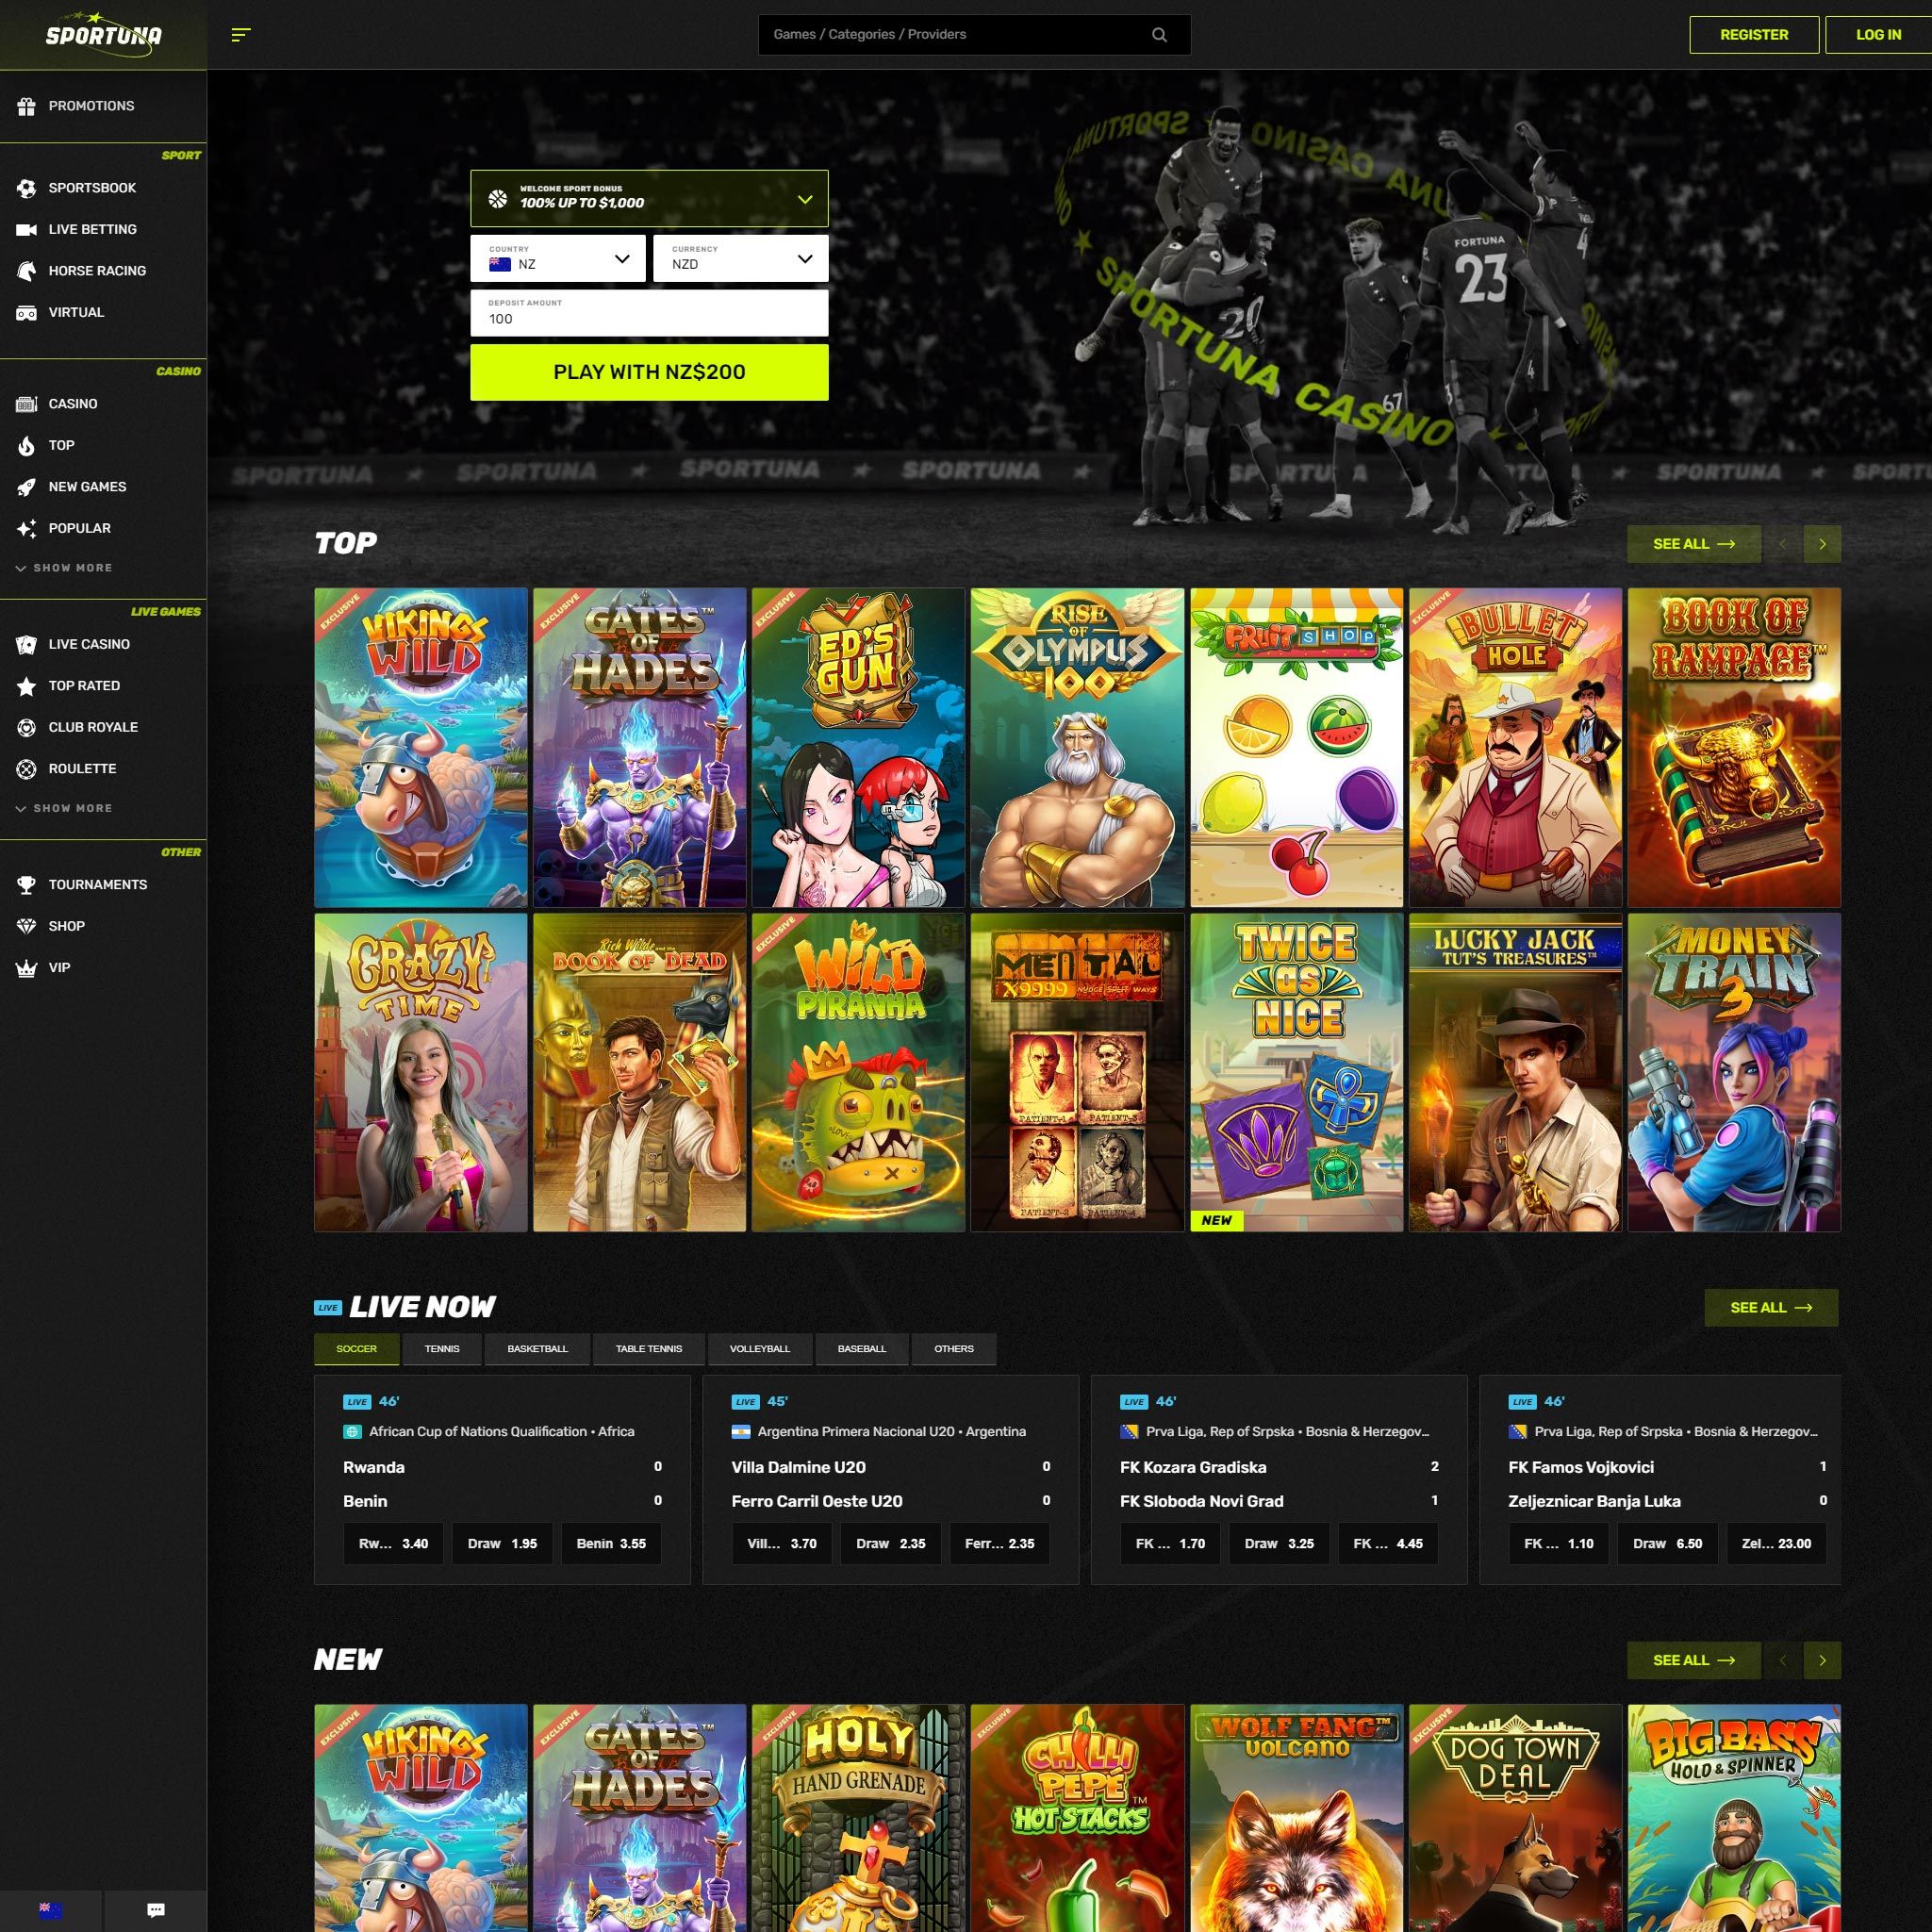
Task: Bet on Benin at 3.55
Action: click(611, 1544)
